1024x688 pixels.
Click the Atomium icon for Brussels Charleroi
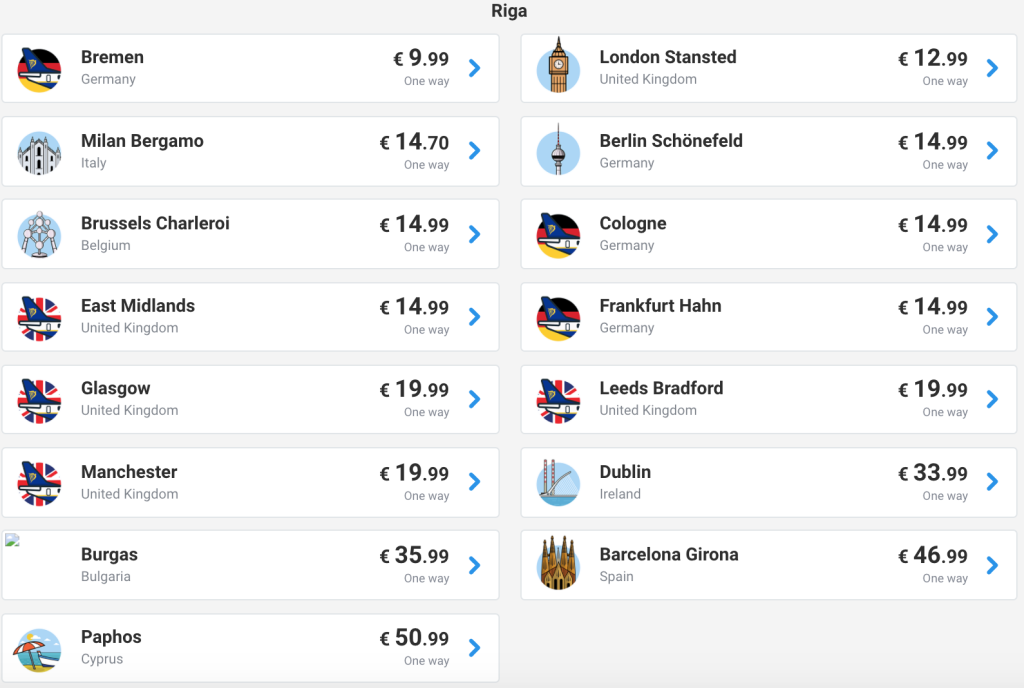pyautogui.click(x=40, y=235)
